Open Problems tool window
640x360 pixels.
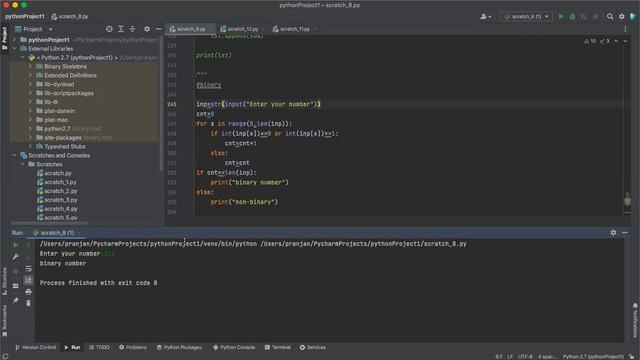(133, 347)
